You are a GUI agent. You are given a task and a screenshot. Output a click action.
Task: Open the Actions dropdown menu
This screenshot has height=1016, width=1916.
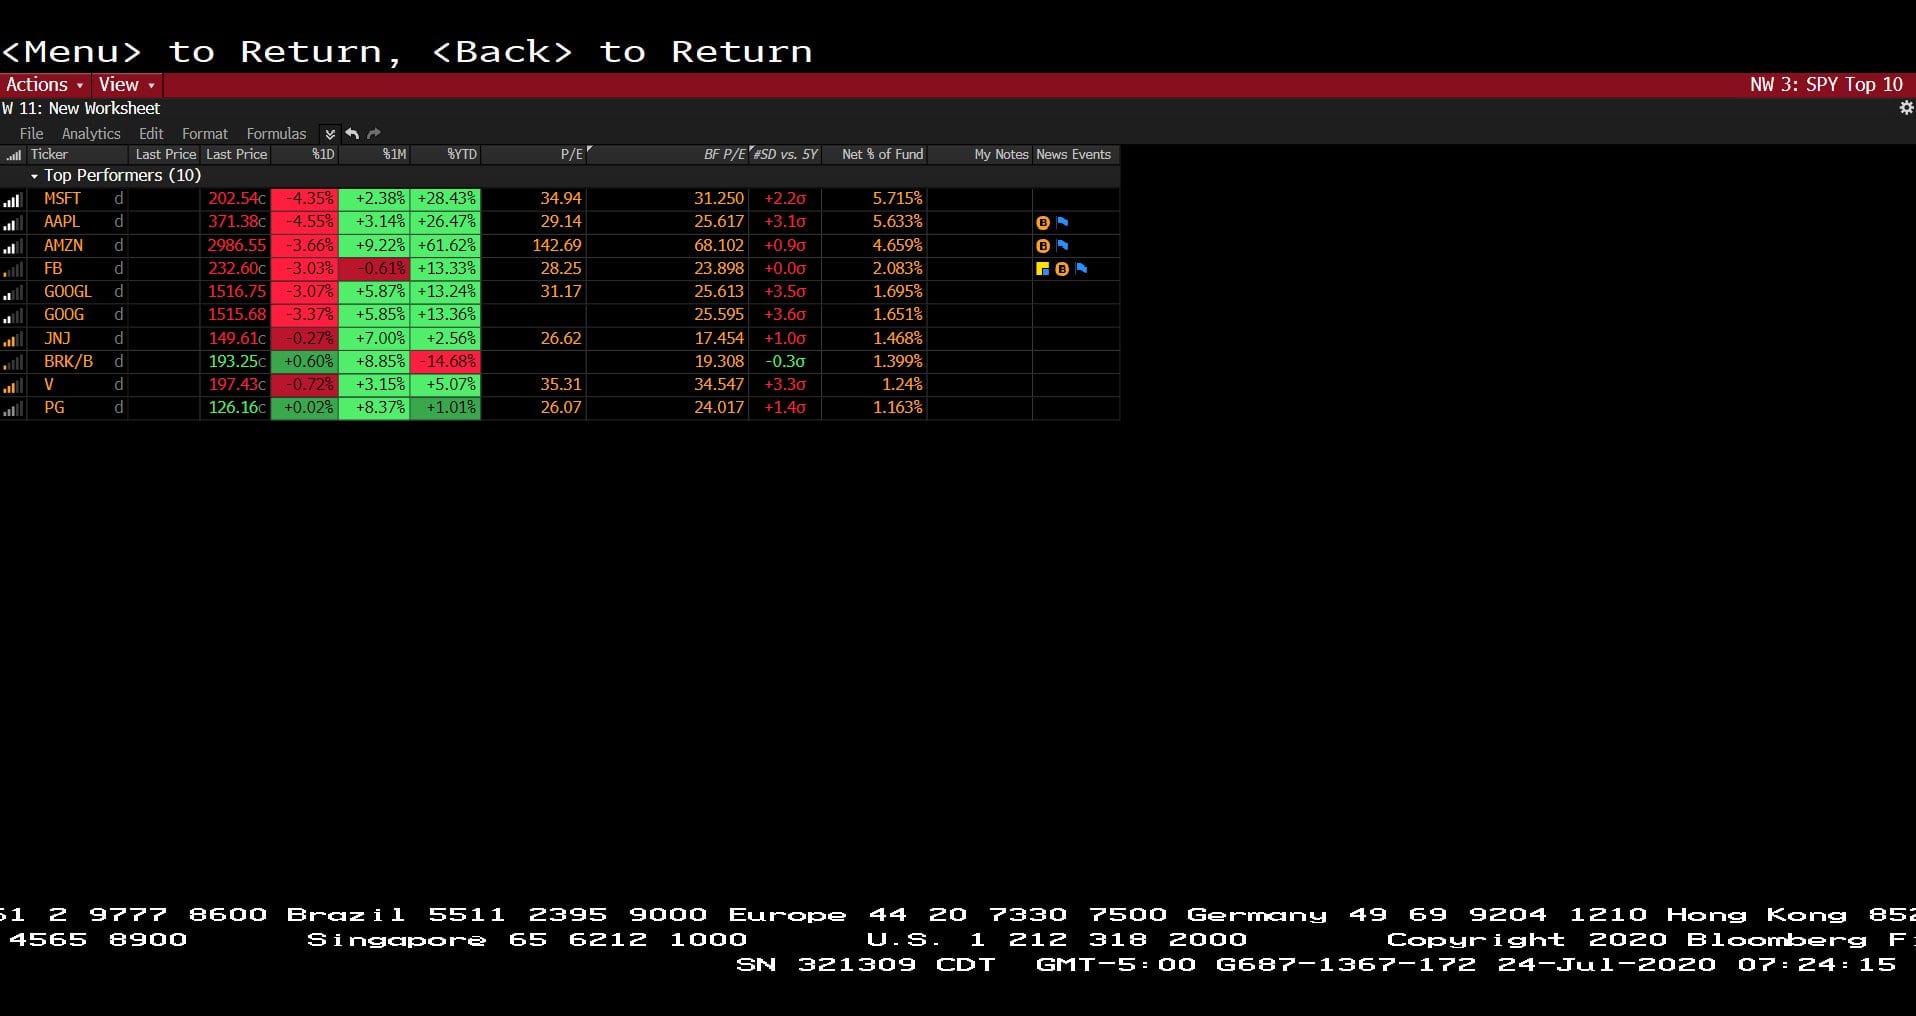[45, 84]
